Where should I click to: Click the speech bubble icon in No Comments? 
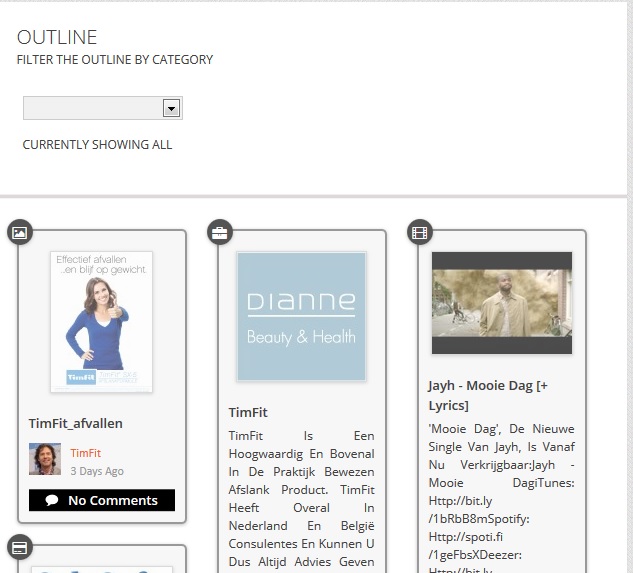pos(52,500)
